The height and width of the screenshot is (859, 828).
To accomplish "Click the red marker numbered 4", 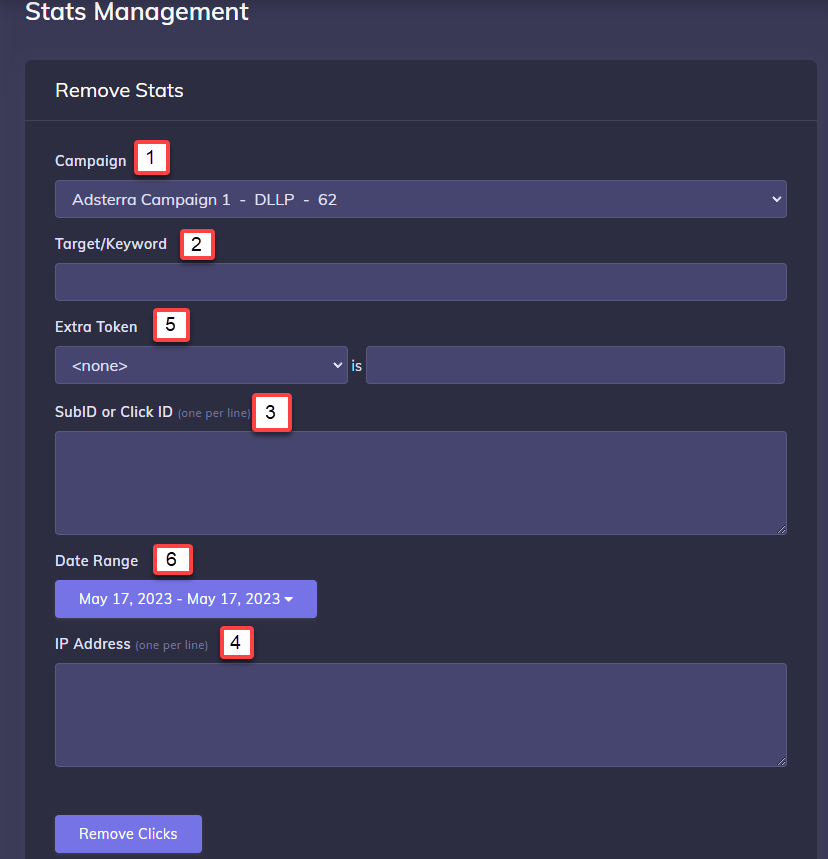I will [x=236, y=643].
